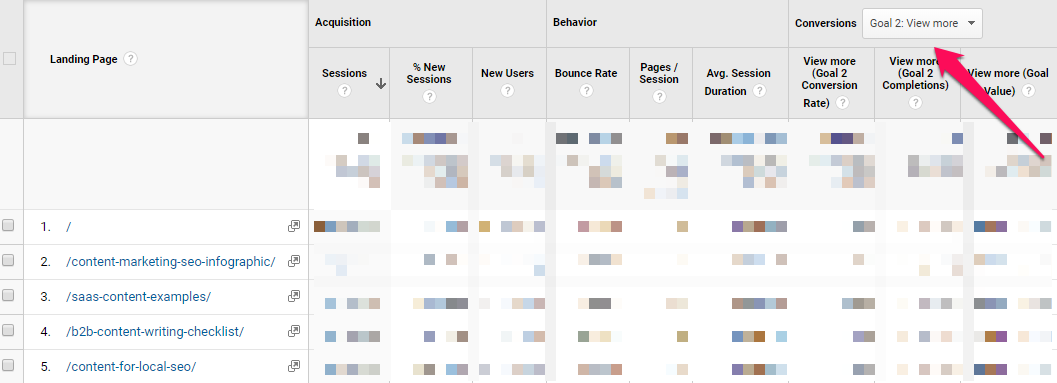Open external link icon for /content-for-local-seo/
Image resolution: width=1057 pixels, height=383 pixels.
click(x=294, y=366)
